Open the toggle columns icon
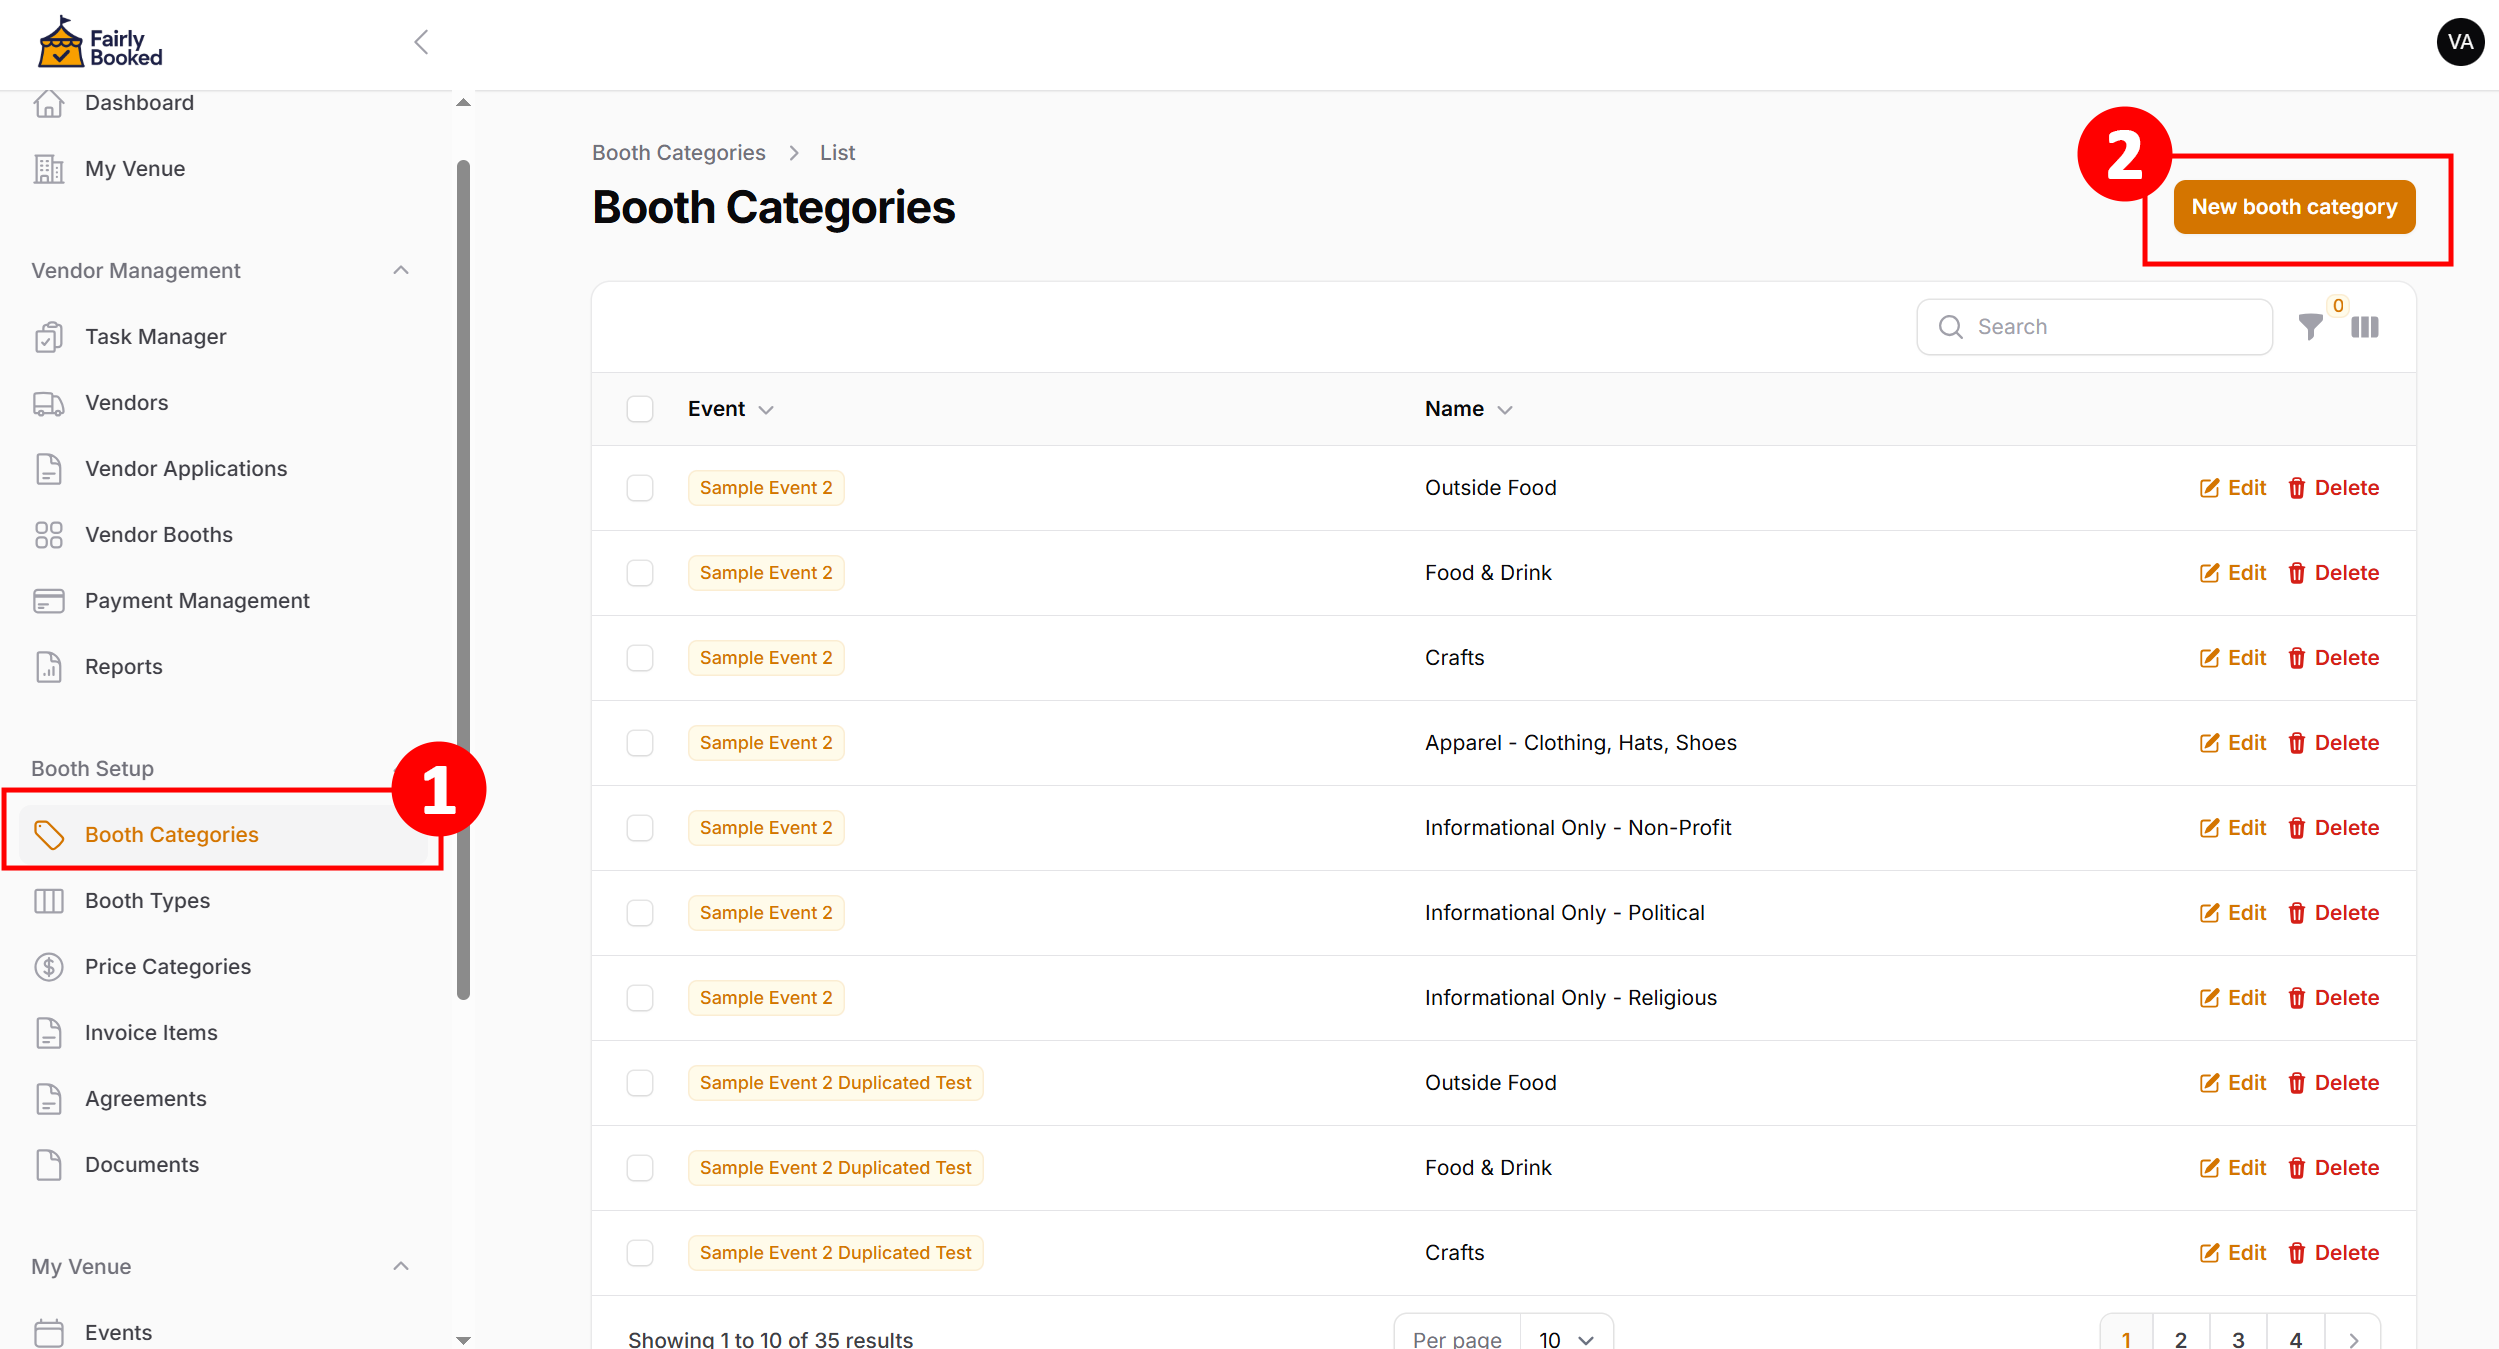The image size is (2499, 1349). tap(2365, 327)
